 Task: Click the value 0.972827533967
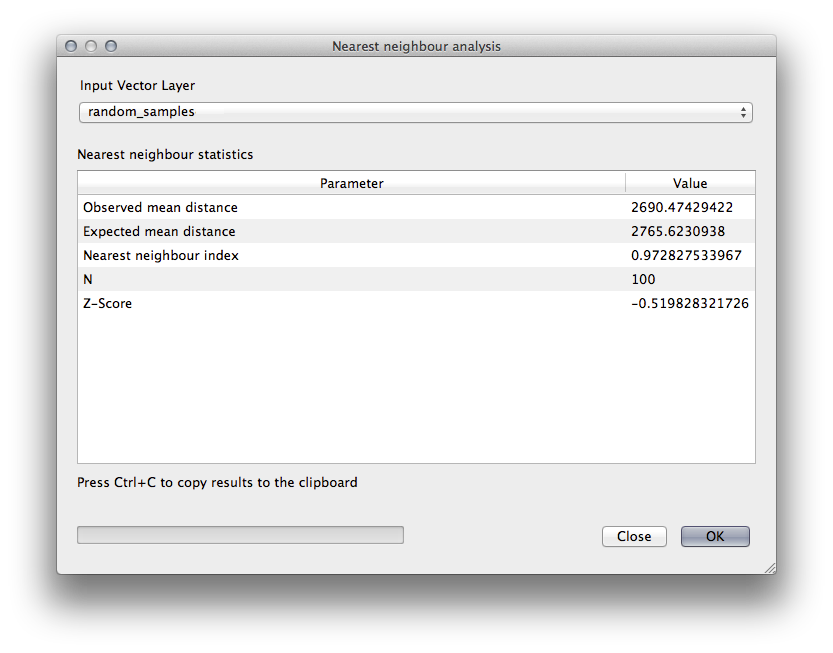[x=687, y=256]
